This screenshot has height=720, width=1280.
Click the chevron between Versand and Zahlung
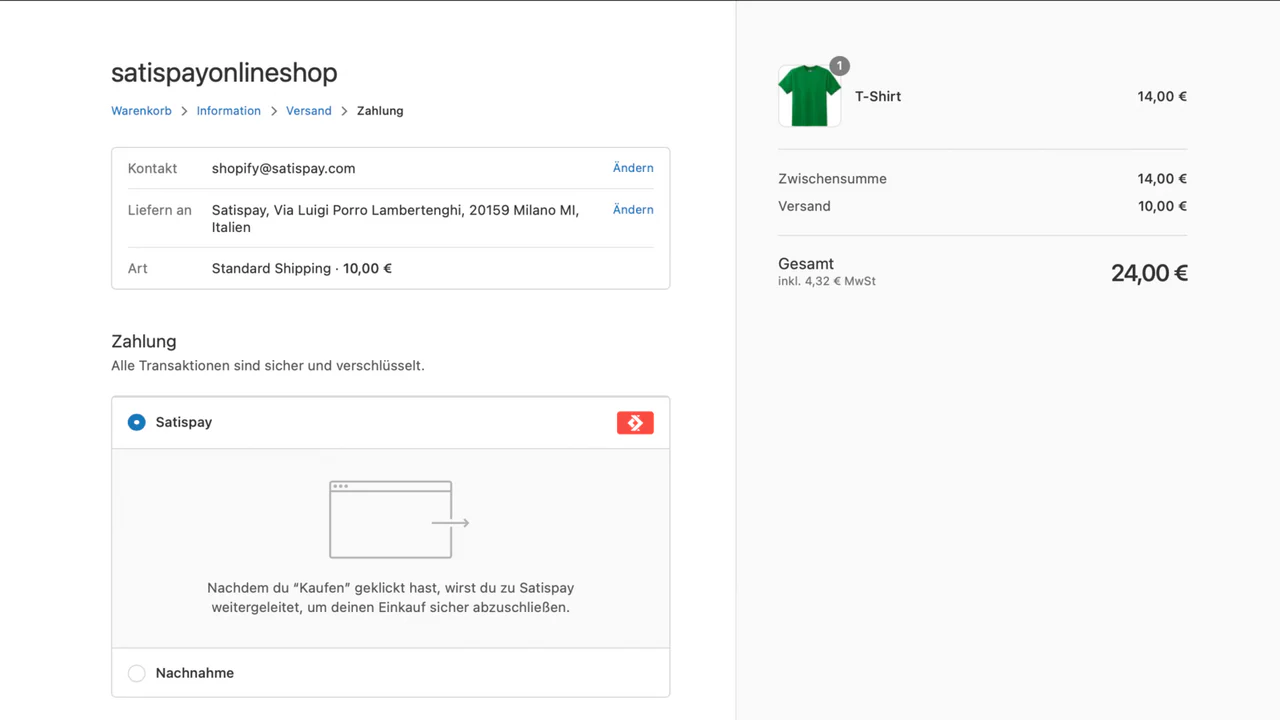coord(344,111)
